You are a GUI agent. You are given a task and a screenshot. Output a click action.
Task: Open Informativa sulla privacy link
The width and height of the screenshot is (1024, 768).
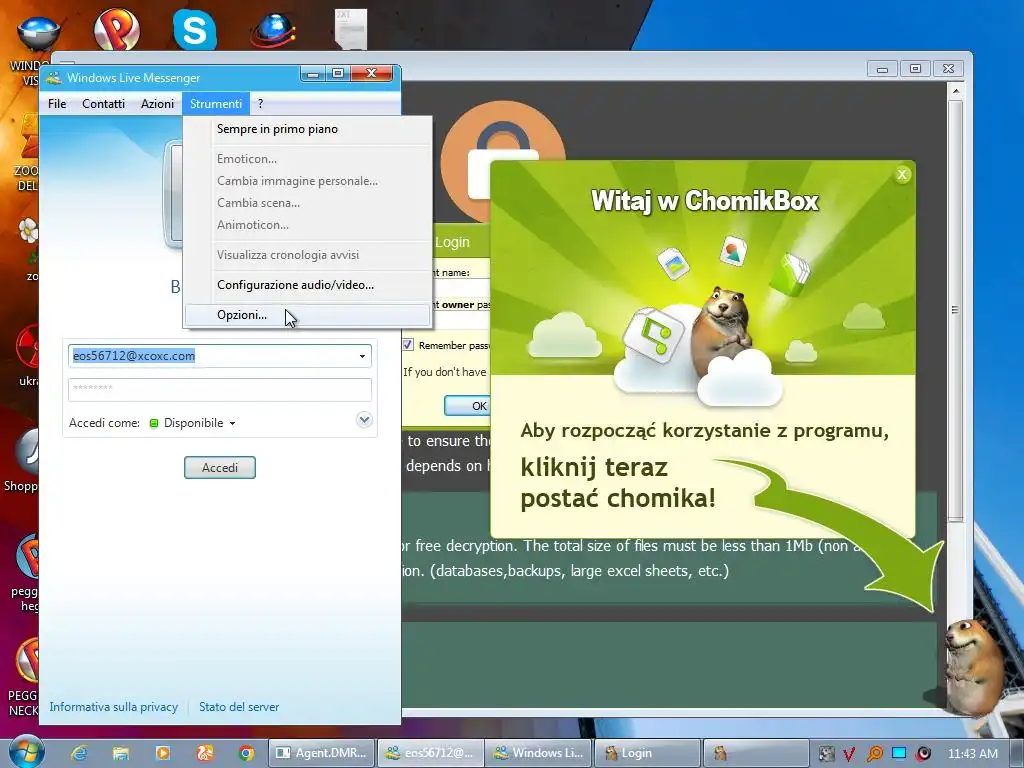(114, 707)
